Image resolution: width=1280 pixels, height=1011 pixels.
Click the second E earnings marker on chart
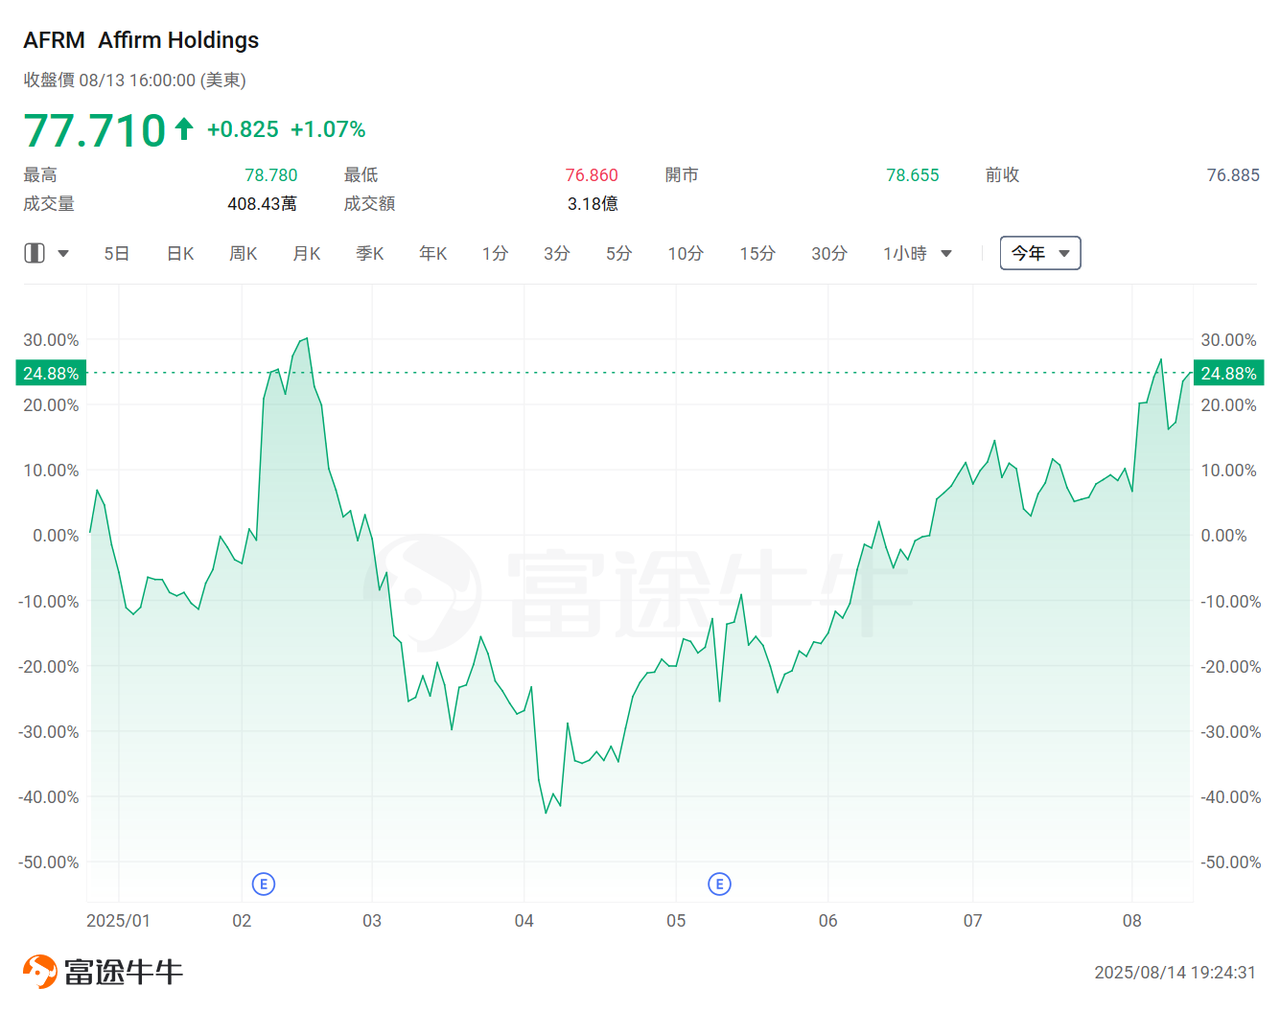tap(719, 884)
